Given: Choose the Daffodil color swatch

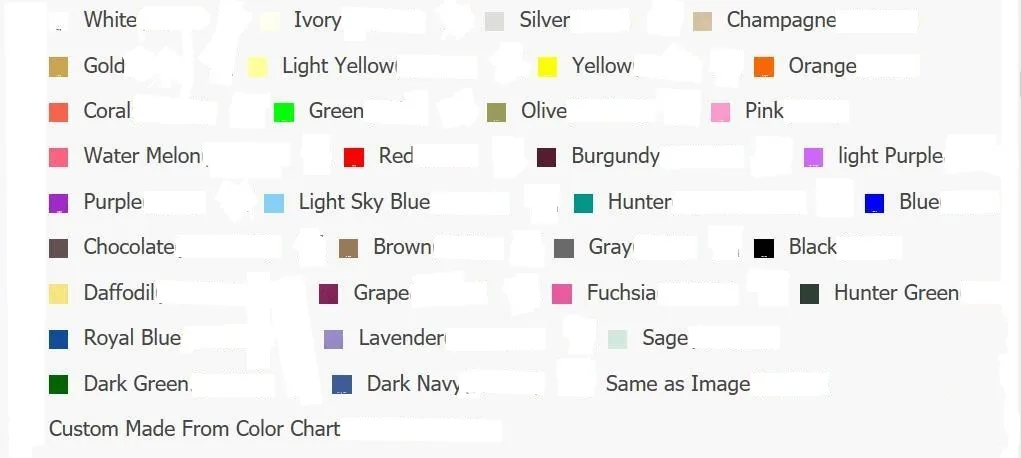Looking at the screenshot, I should point(59,294).
